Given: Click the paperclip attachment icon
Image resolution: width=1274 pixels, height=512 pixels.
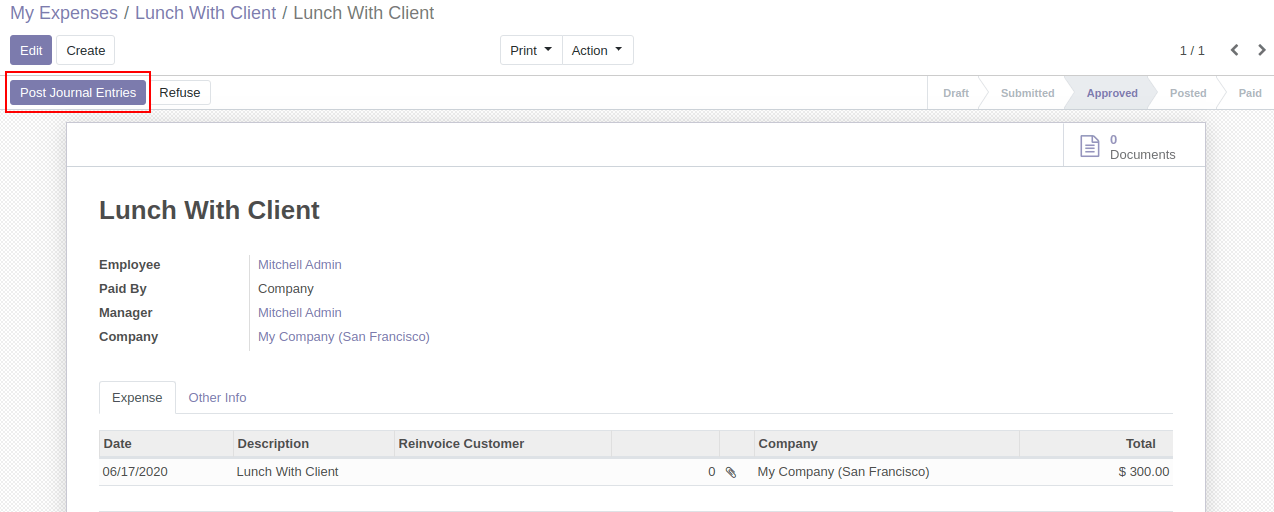Looking at the screenshot, I should 731,472.
